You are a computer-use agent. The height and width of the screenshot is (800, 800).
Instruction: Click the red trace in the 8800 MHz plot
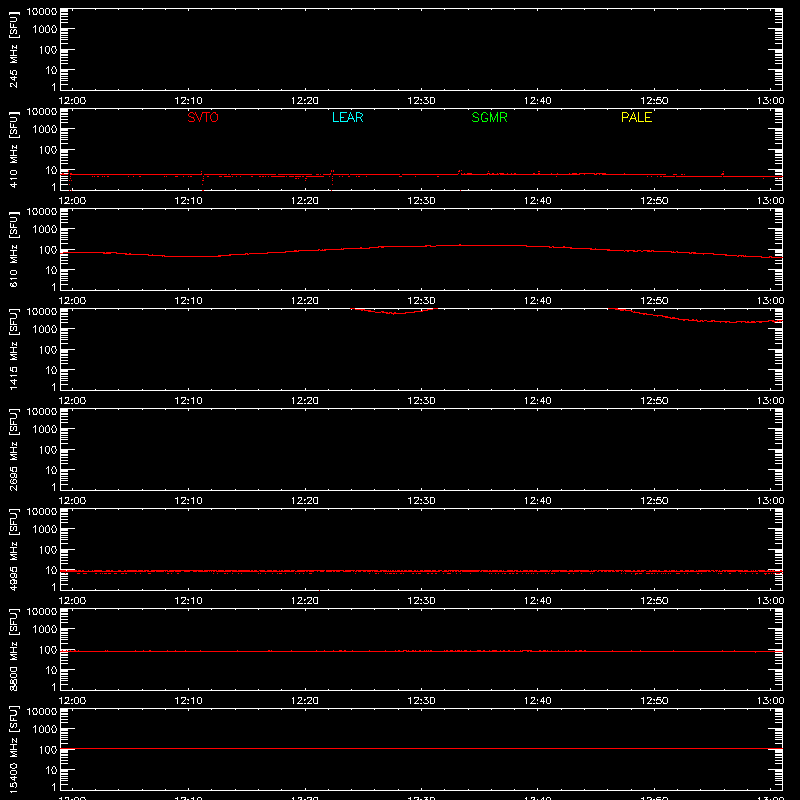point(421,652)
